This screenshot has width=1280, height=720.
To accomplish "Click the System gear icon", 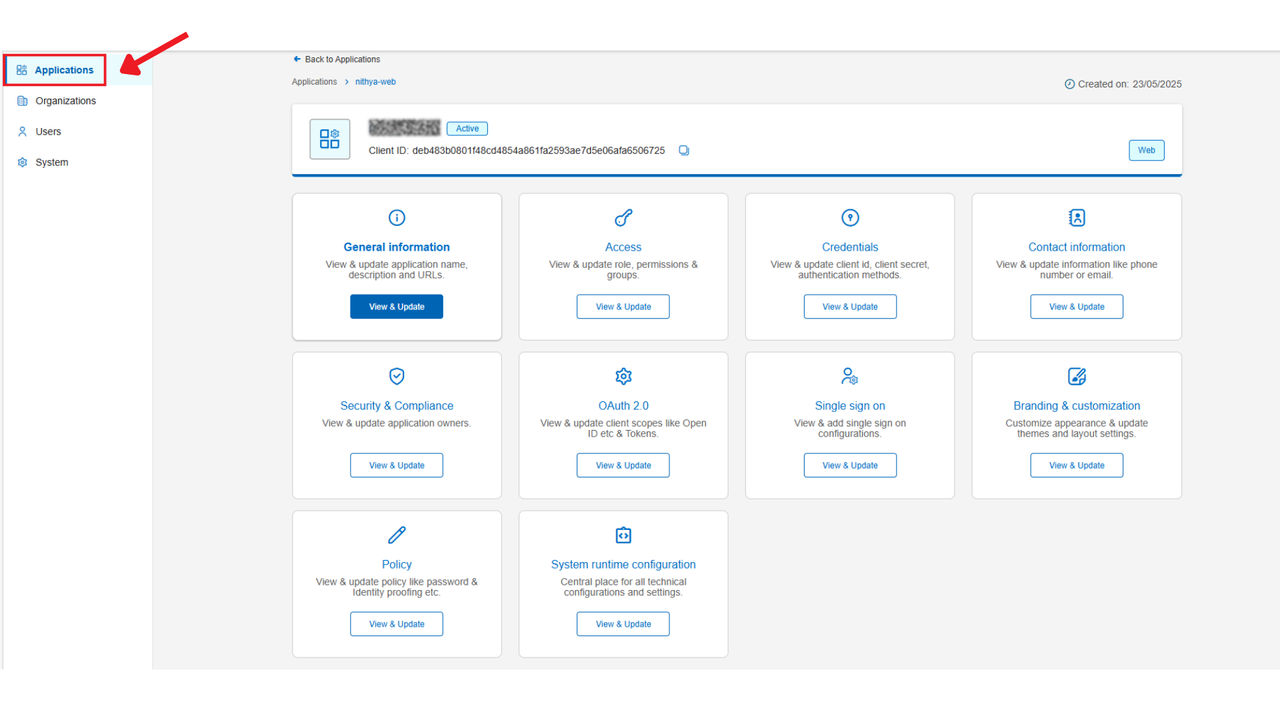I will (x=22, y=162).
